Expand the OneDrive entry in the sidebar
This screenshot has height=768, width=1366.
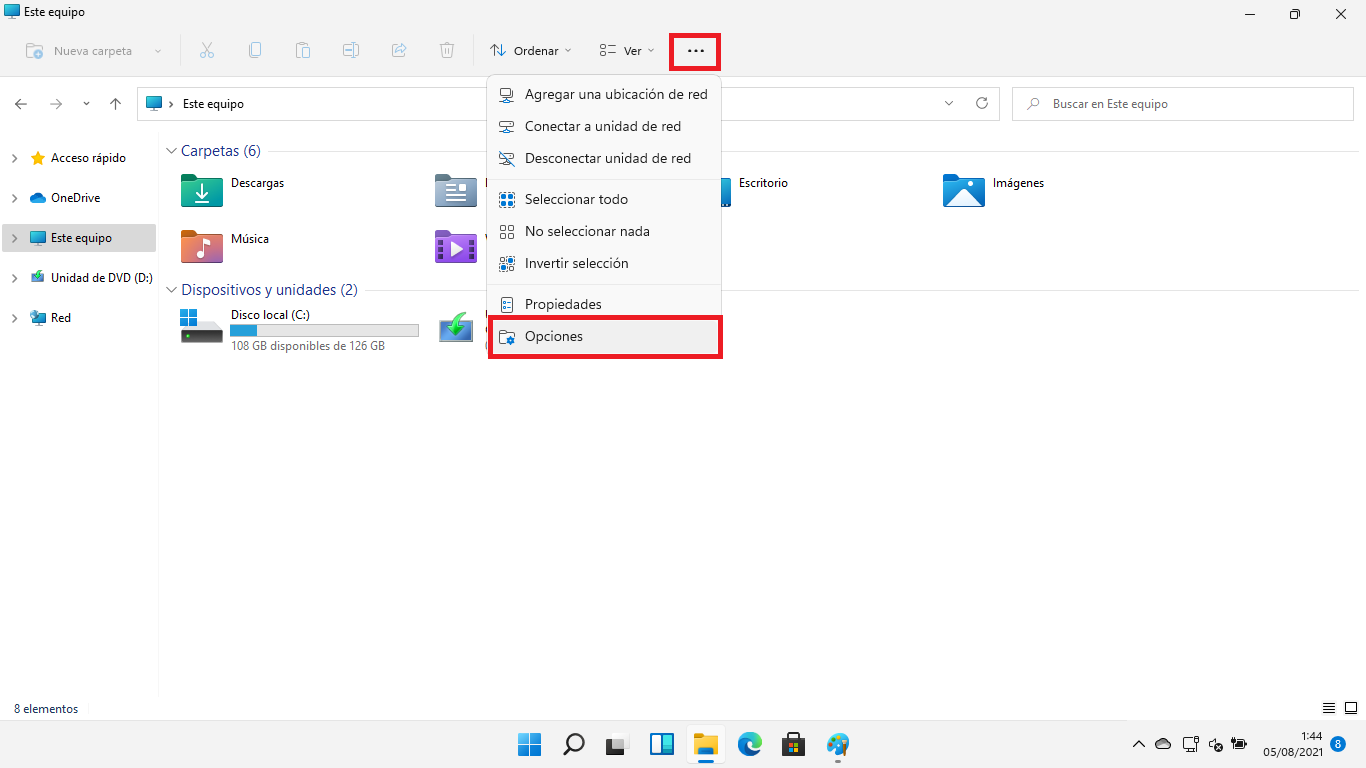pos(15,197)
